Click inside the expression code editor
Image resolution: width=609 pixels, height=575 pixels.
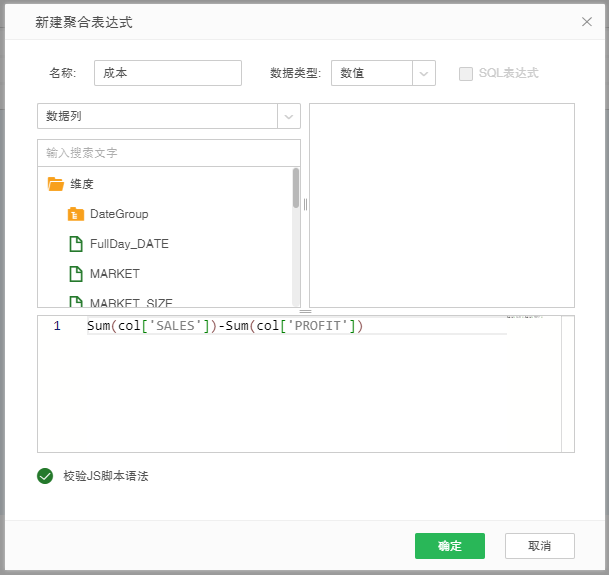coord(300,400)
